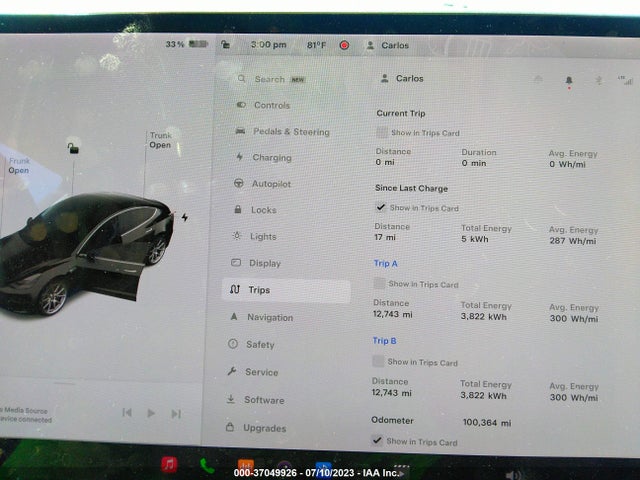The width and height of the screenshot is (640, 480).
Task: Uncheck Since Last Charge Show in Trips Card
Action: [x=381, y=207]
